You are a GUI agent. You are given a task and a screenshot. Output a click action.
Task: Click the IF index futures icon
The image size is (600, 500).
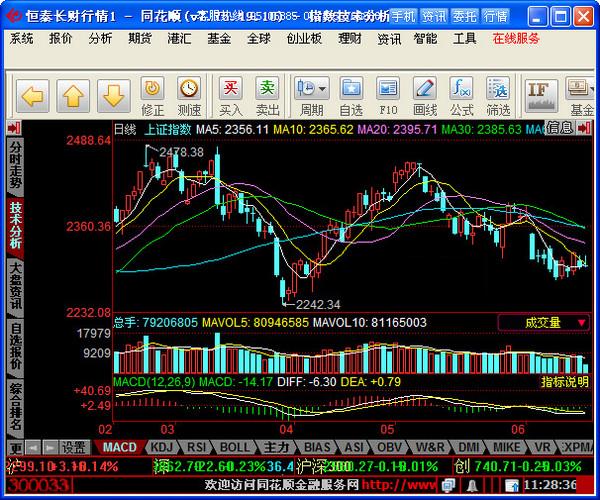click(x=541, y=96)
